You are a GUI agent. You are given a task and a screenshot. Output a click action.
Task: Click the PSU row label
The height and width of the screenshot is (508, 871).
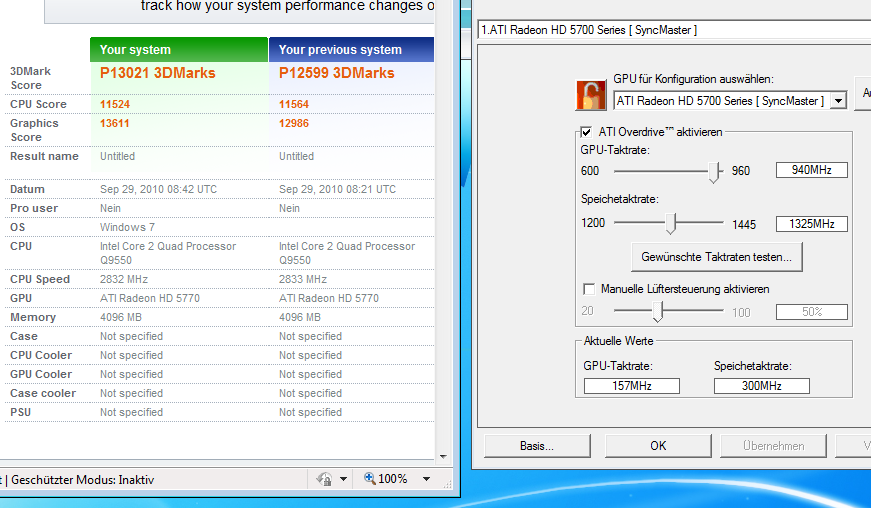point(21,413)
